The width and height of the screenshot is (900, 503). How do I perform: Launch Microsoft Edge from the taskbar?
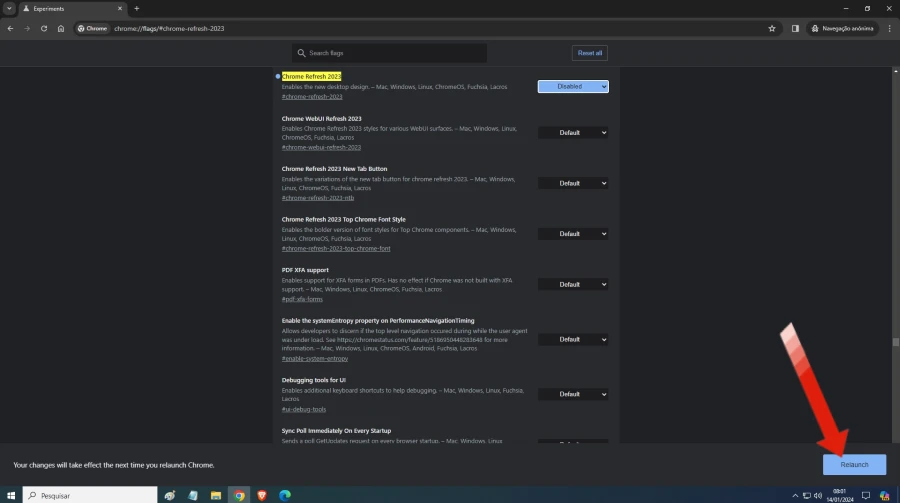(x=285, y=495)
